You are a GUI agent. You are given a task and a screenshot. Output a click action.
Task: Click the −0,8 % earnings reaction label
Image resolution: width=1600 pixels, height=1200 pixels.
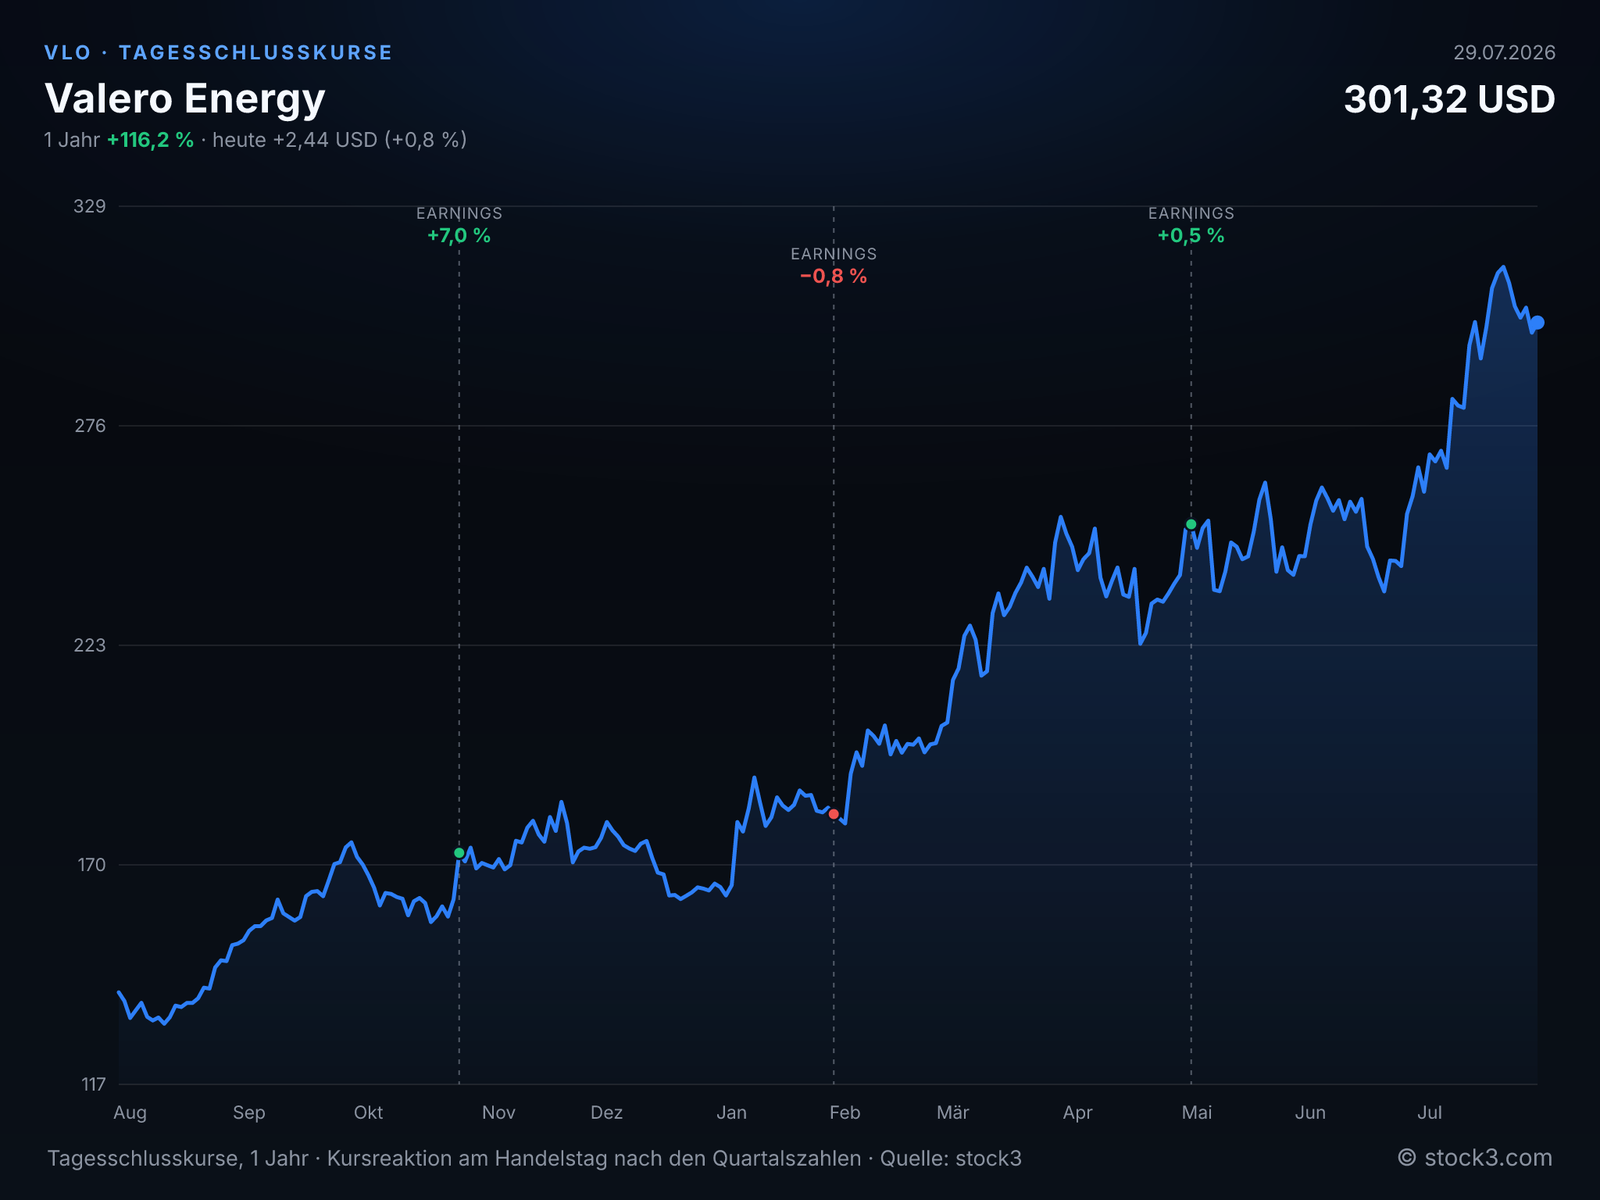833,277
